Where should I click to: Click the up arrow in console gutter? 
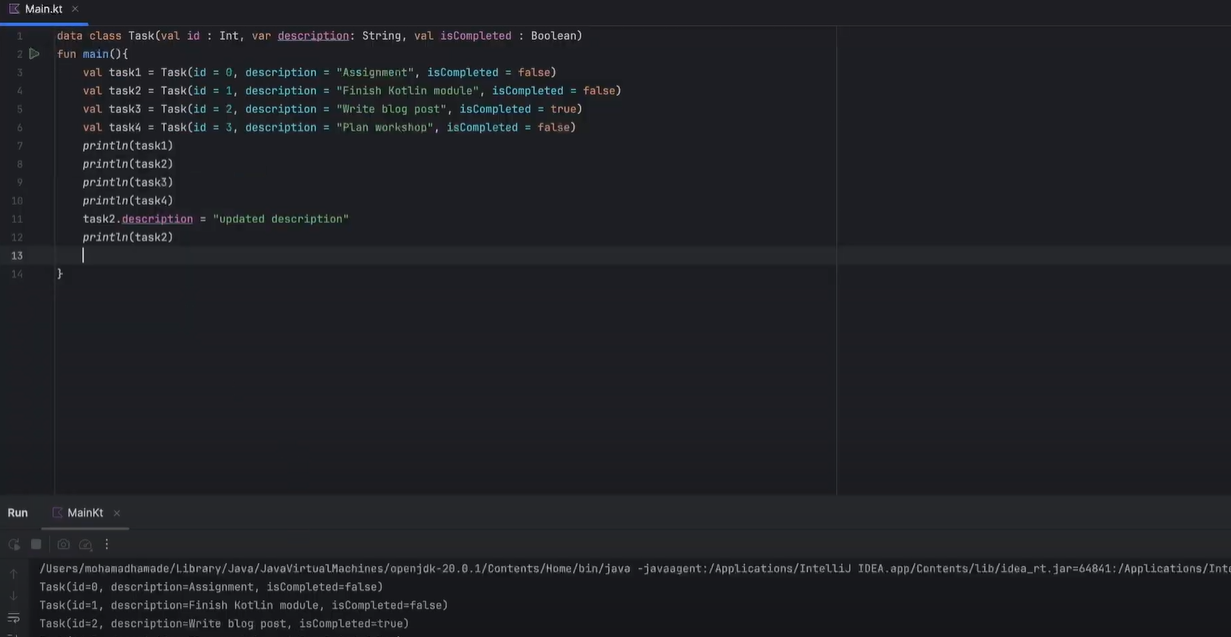(14, 574)
